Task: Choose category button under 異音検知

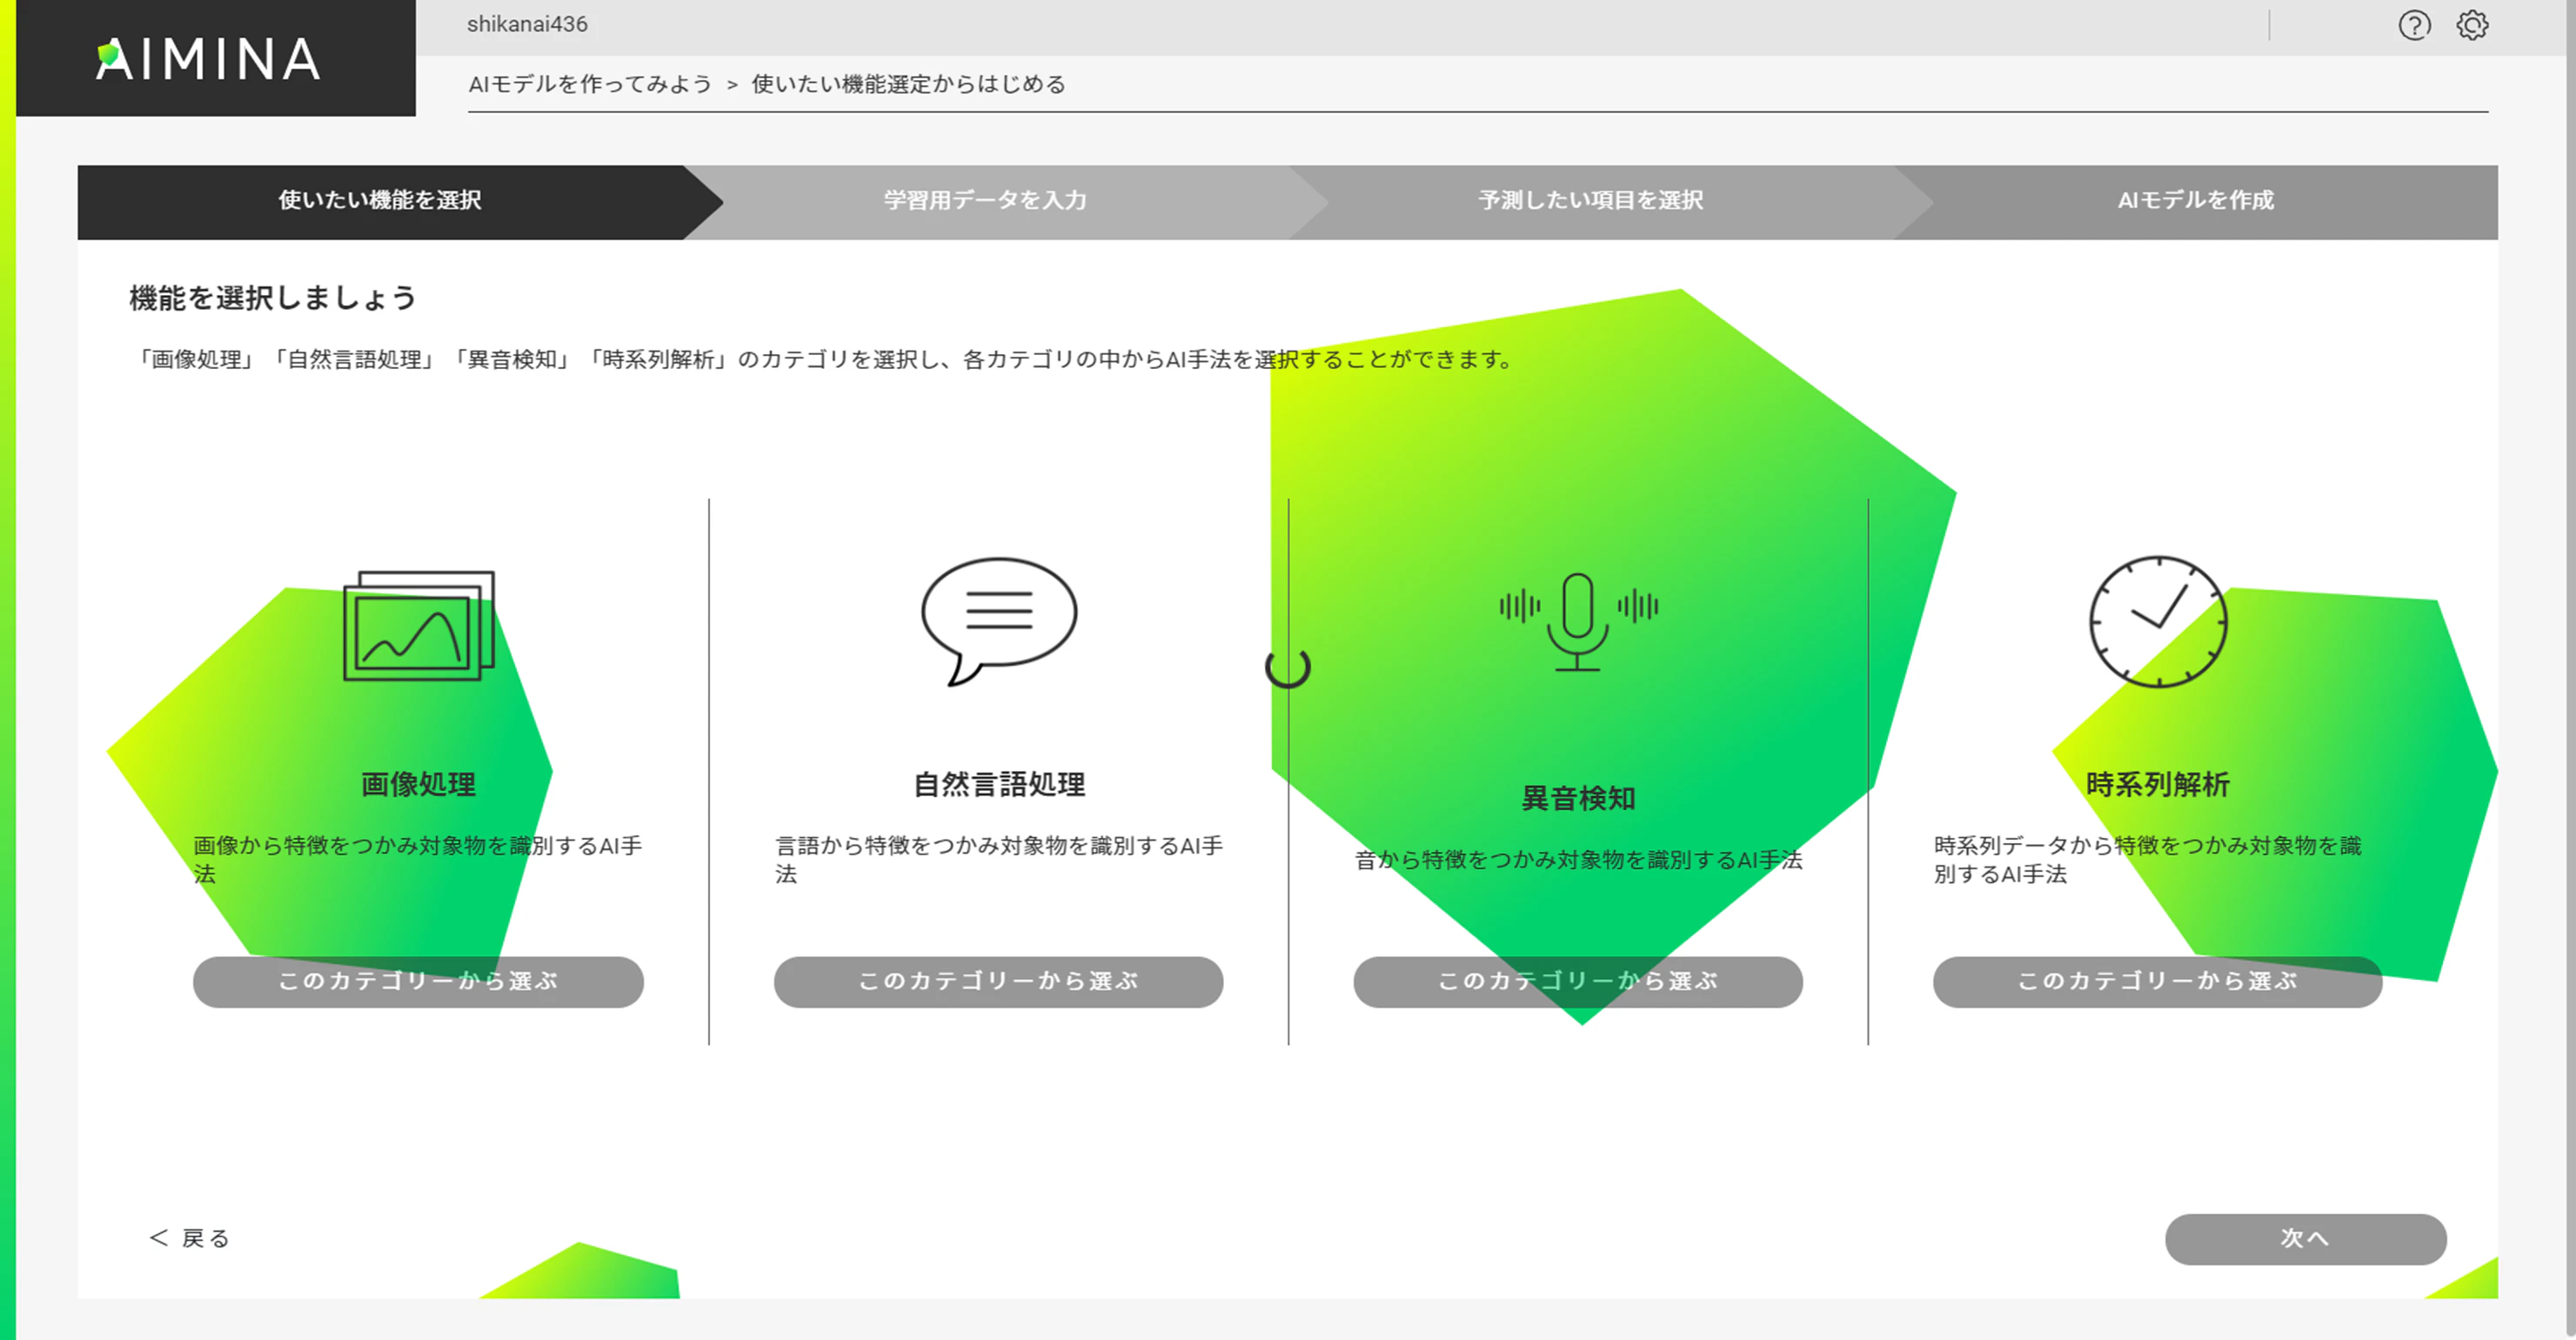Action: pyautogui.click(x=1578, y=981)
